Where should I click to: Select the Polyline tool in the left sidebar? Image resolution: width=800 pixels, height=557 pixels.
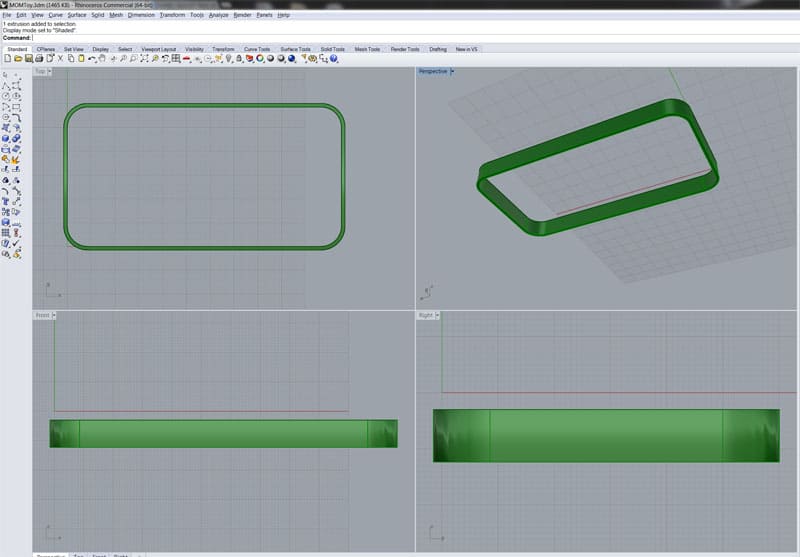(x=6, y=86)
